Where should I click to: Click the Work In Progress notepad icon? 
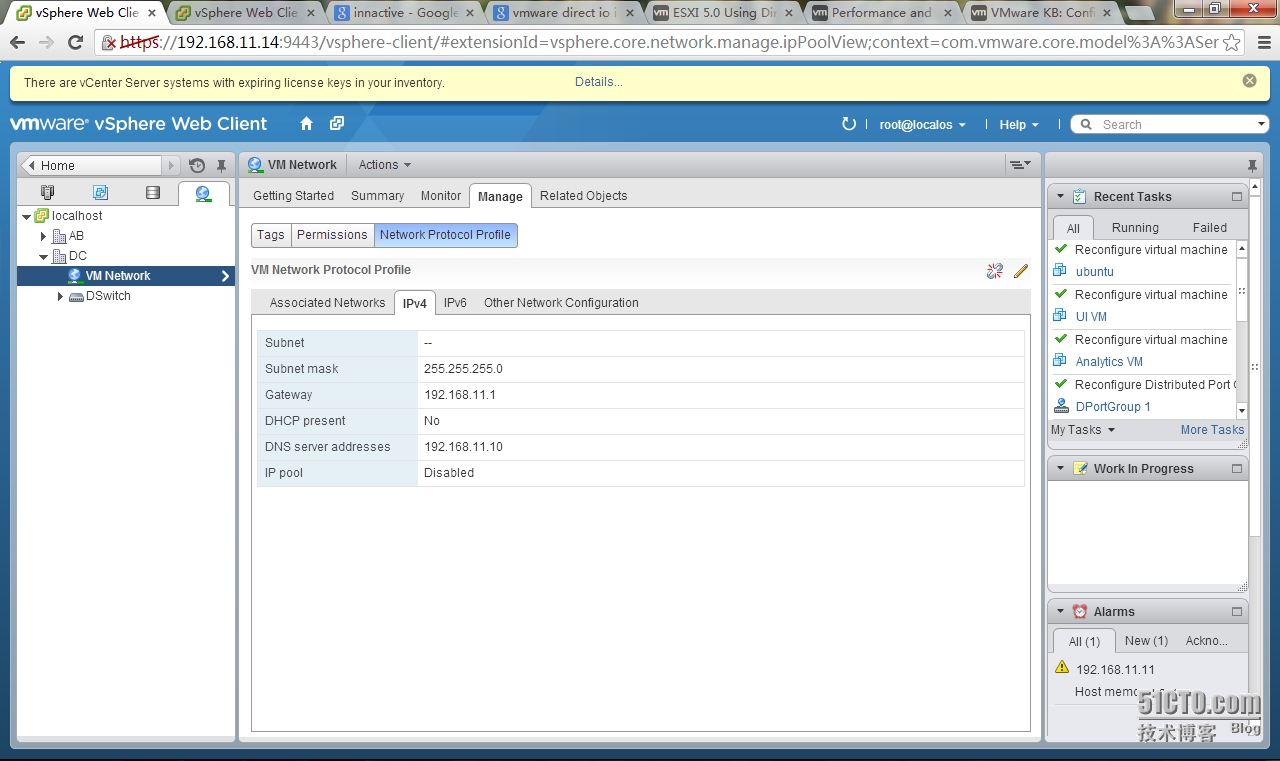click(1080, 469)
